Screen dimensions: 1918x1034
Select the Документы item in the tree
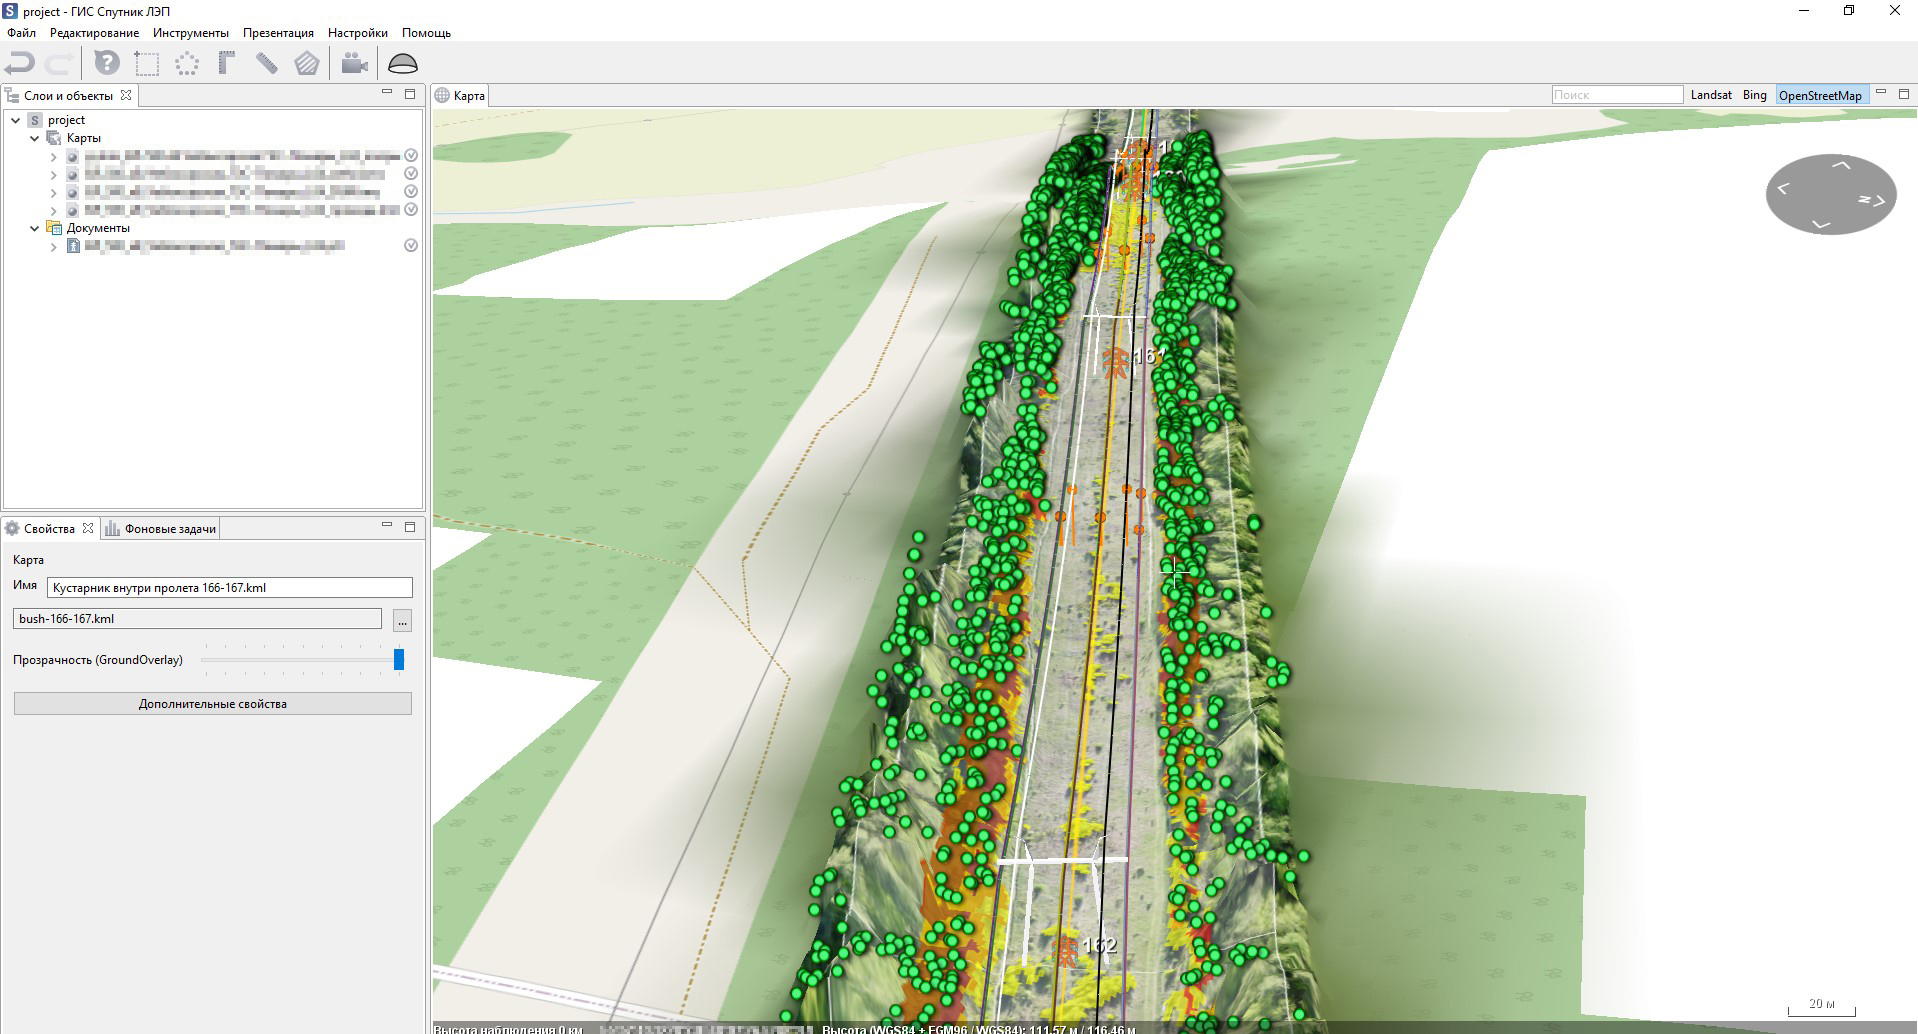pos(98,228)
